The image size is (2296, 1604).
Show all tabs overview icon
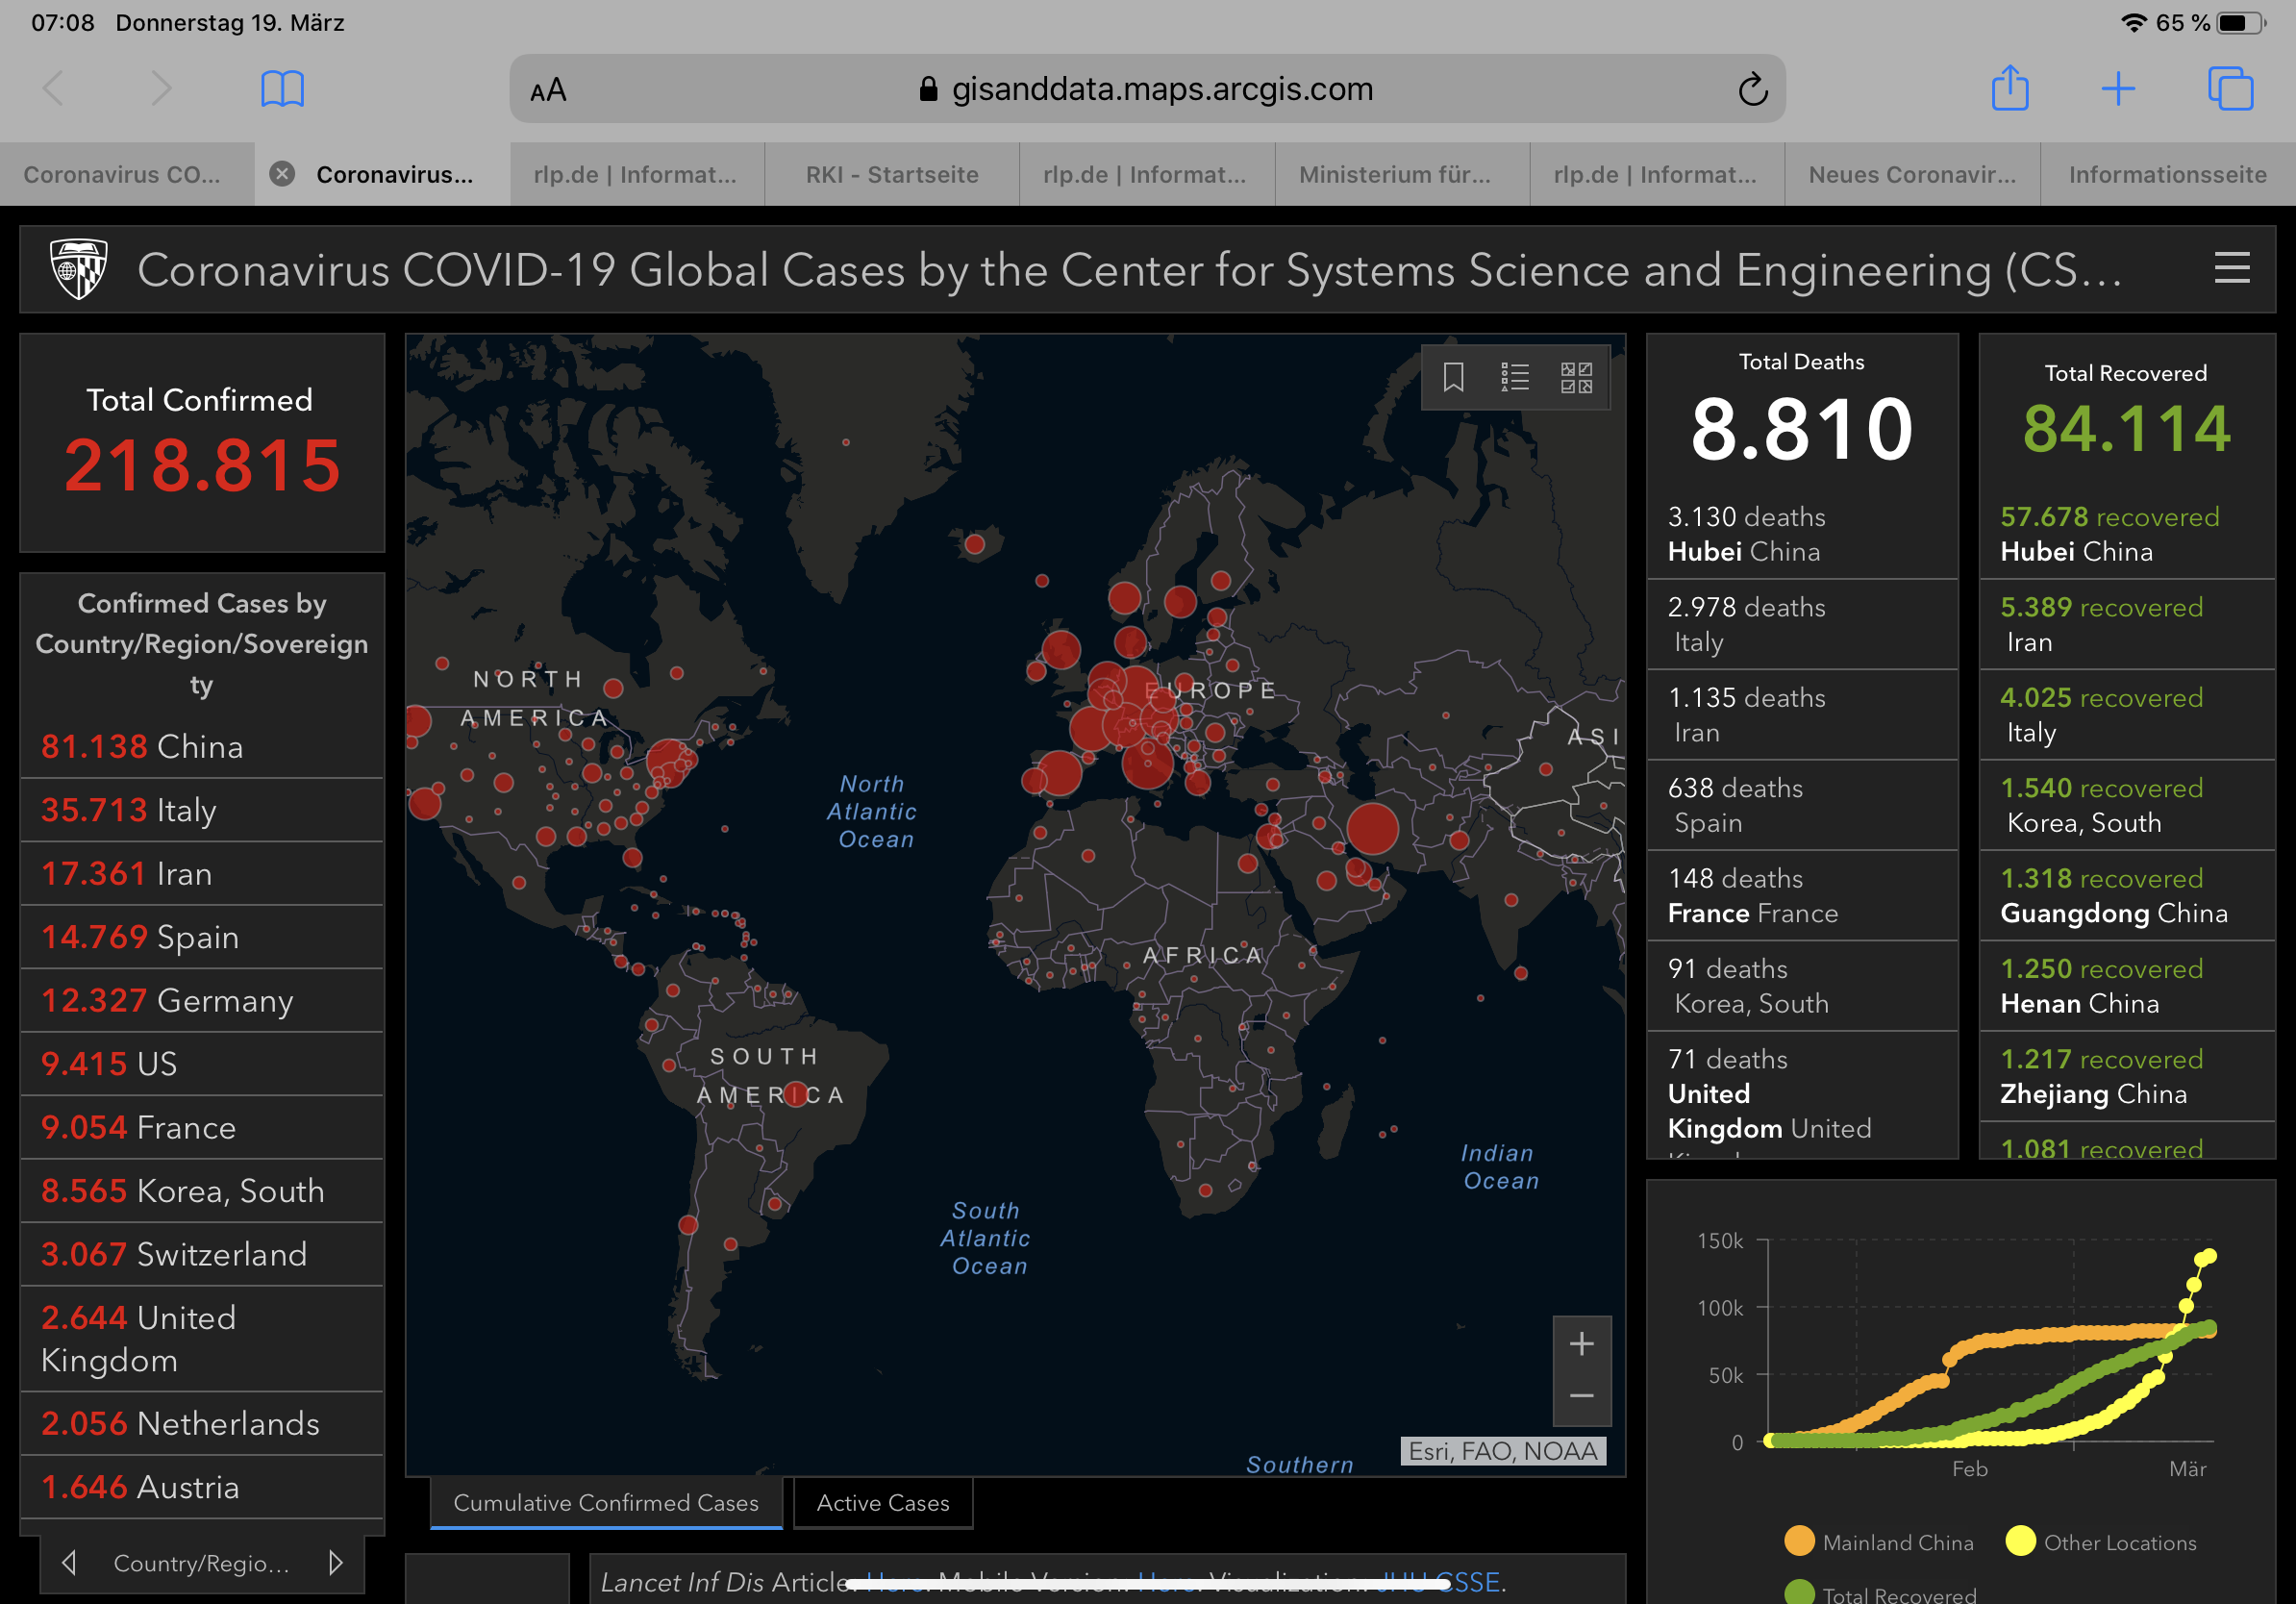(x=2230, y=89)
